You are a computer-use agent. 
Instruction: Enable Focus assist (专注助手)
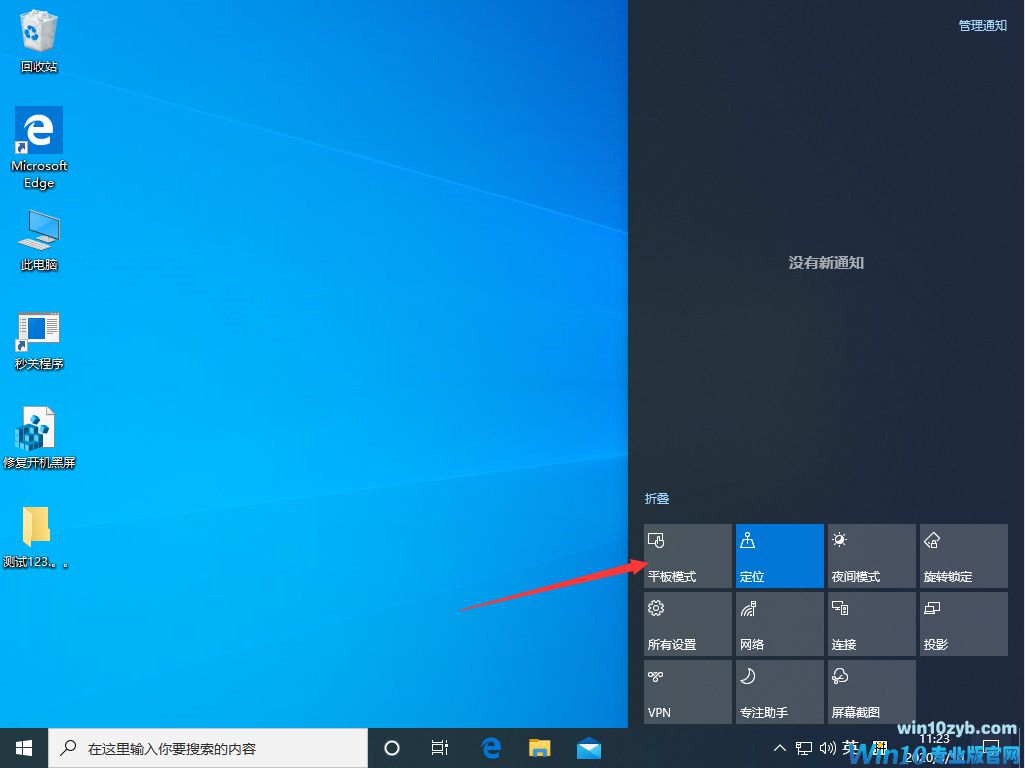779,691
